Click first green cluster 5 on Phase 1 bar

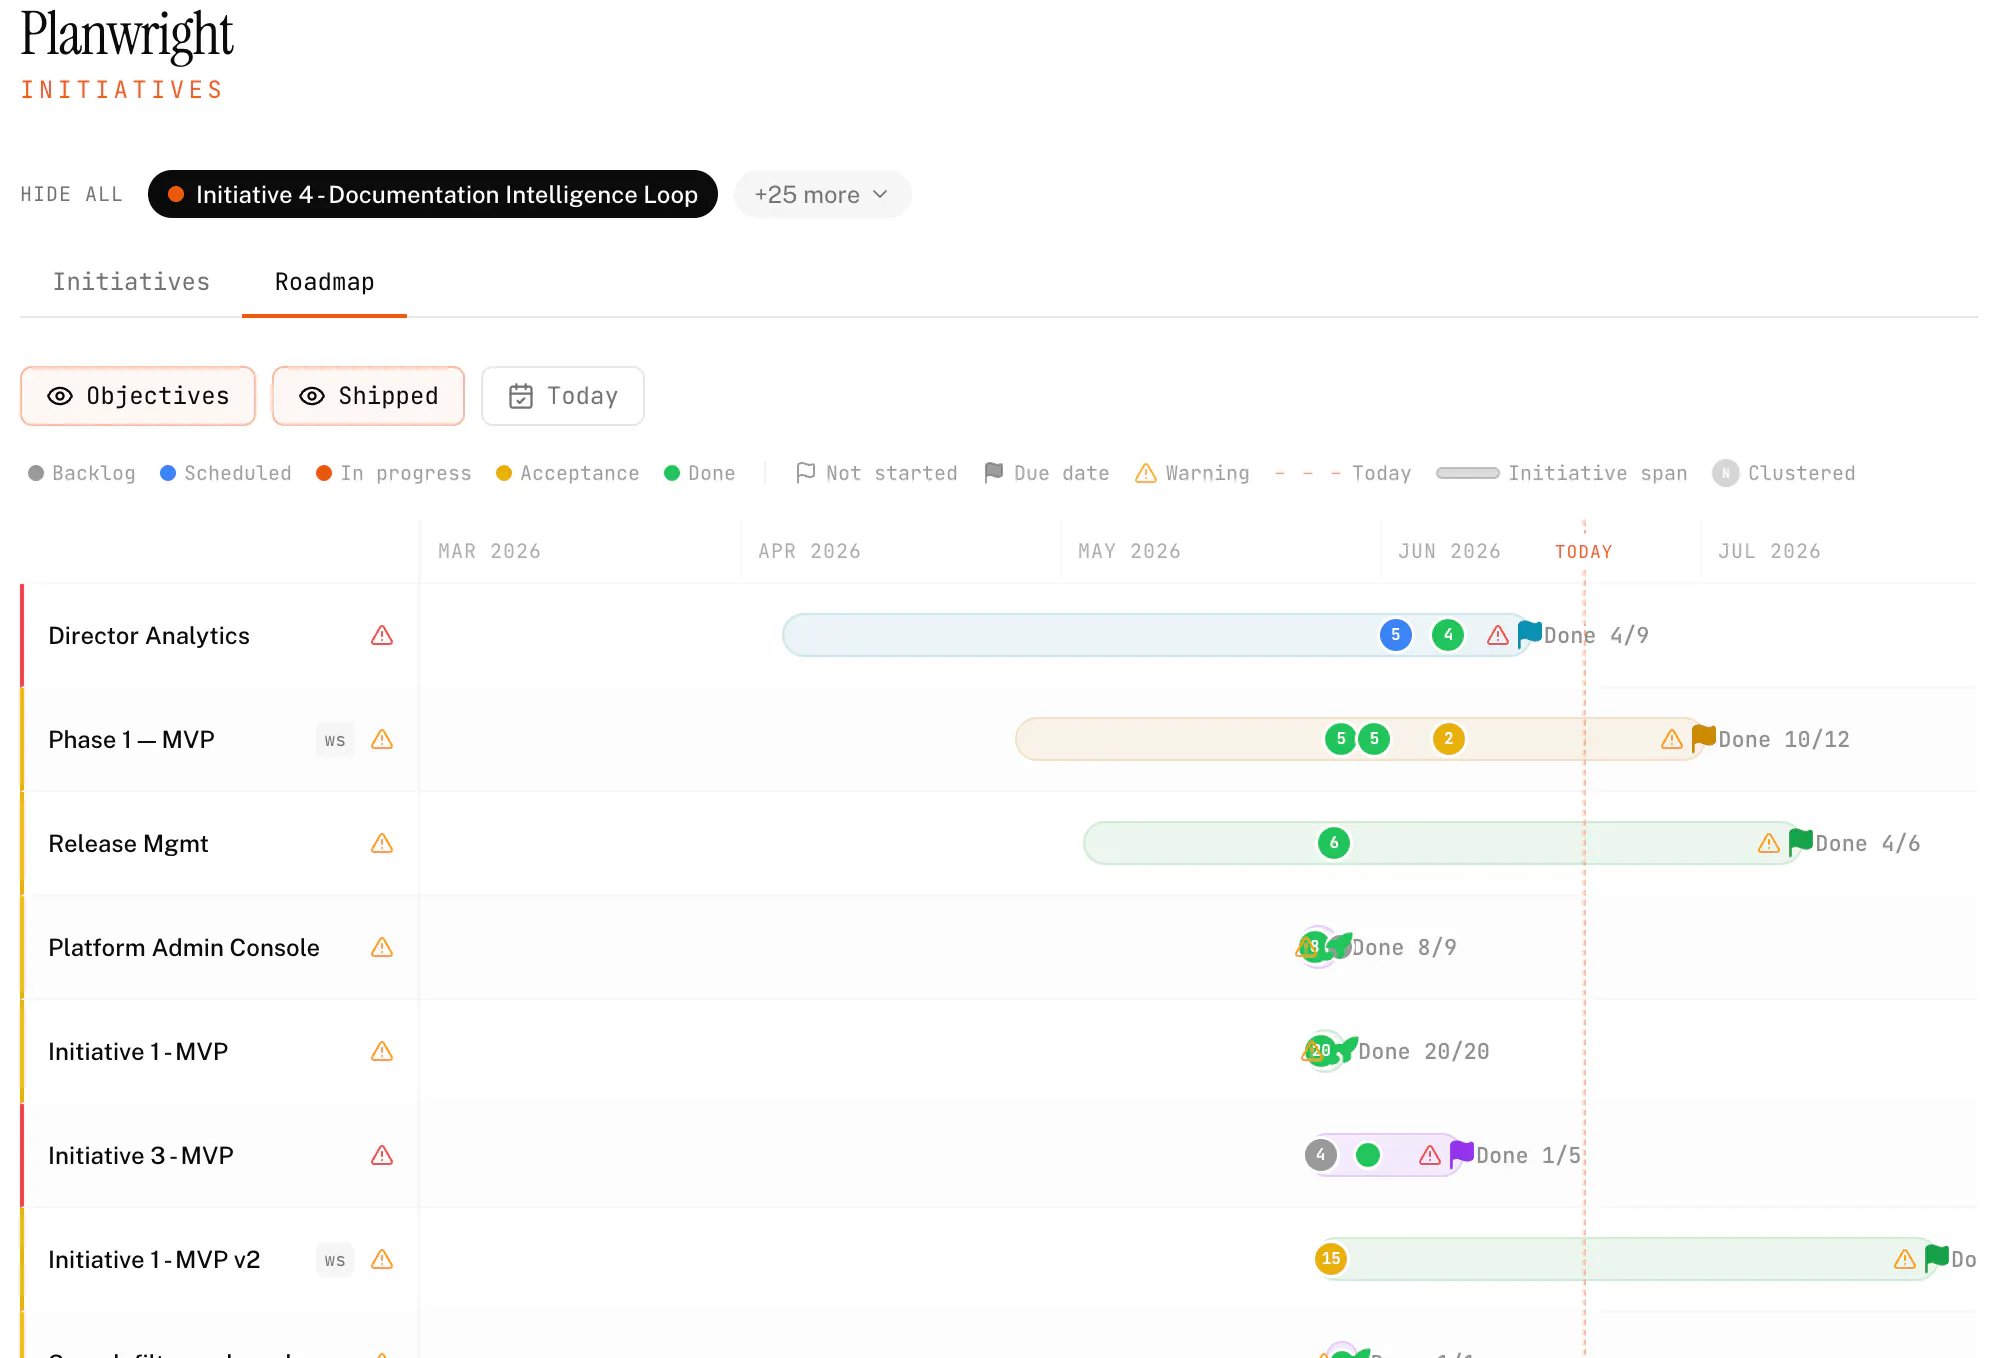pyautogui.click(x=1341, y=739)
